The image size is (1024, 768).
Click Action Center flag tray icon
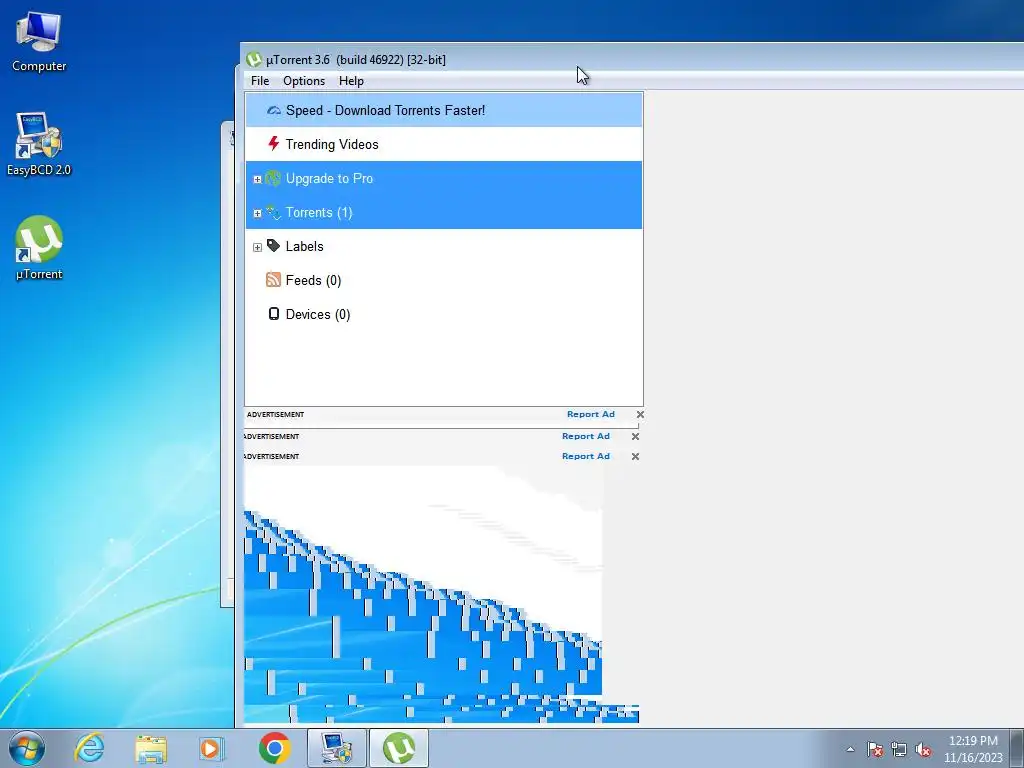(875, 749)
